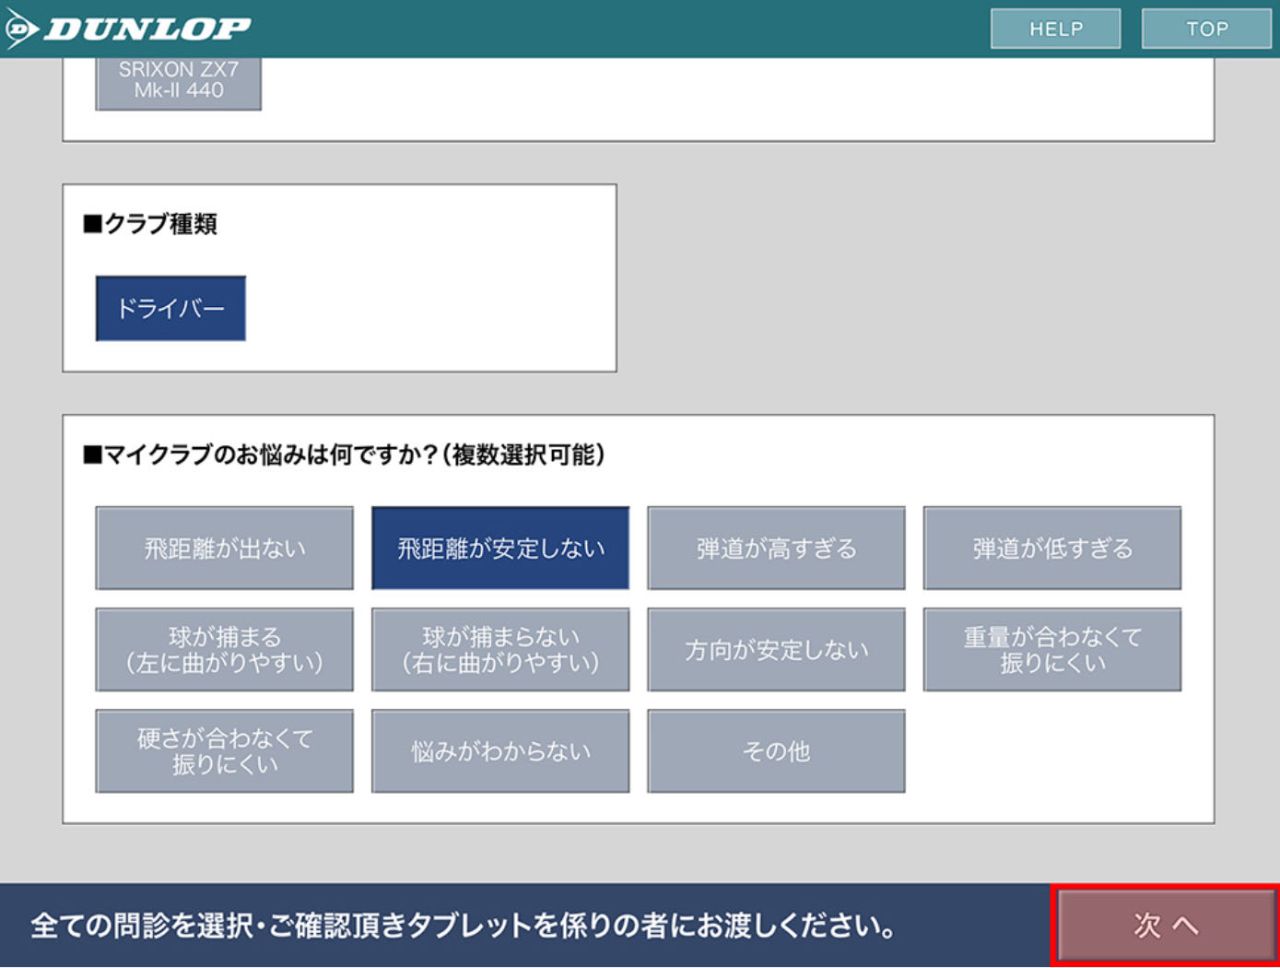Select その他 concern button
Image resolution: width=1280 pixels, height=968 pixels.
[x=776, y=751]
